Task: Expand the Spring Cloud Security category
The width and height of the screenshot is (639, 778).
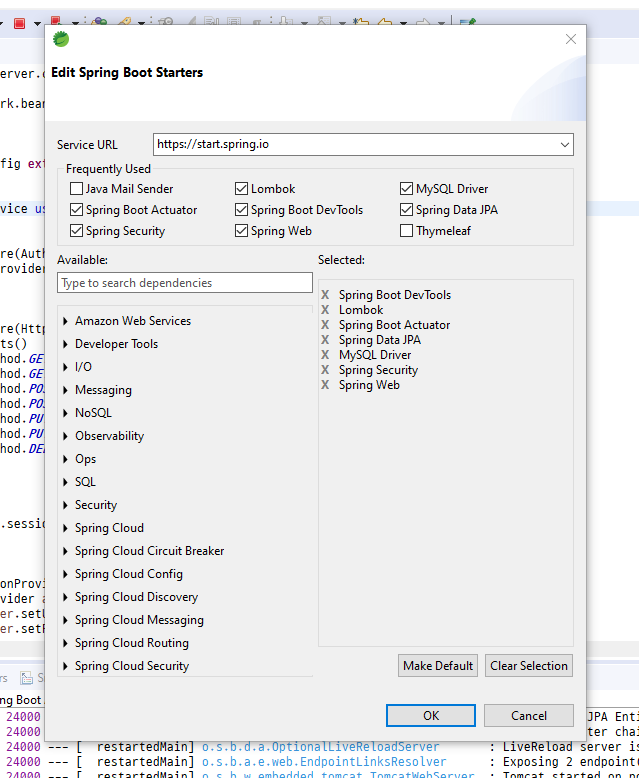Action: 65,666
